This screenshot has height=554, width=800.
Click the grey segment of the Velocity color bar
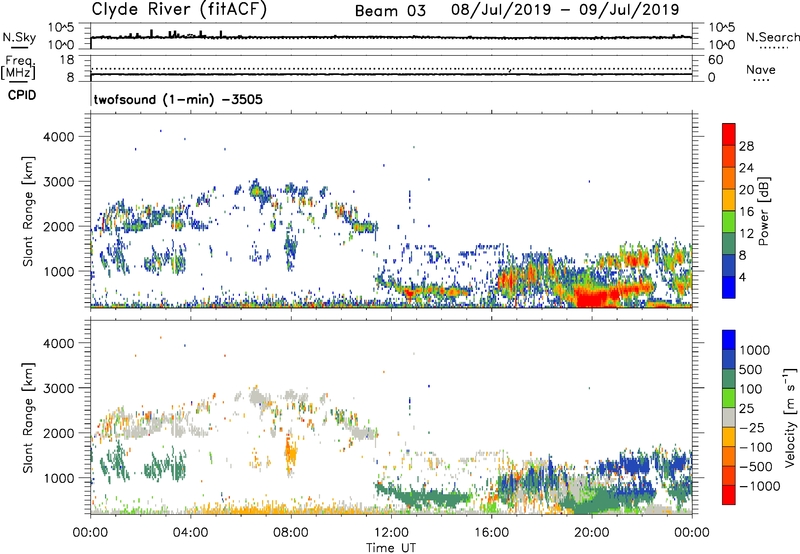click(x=729, y=416)
